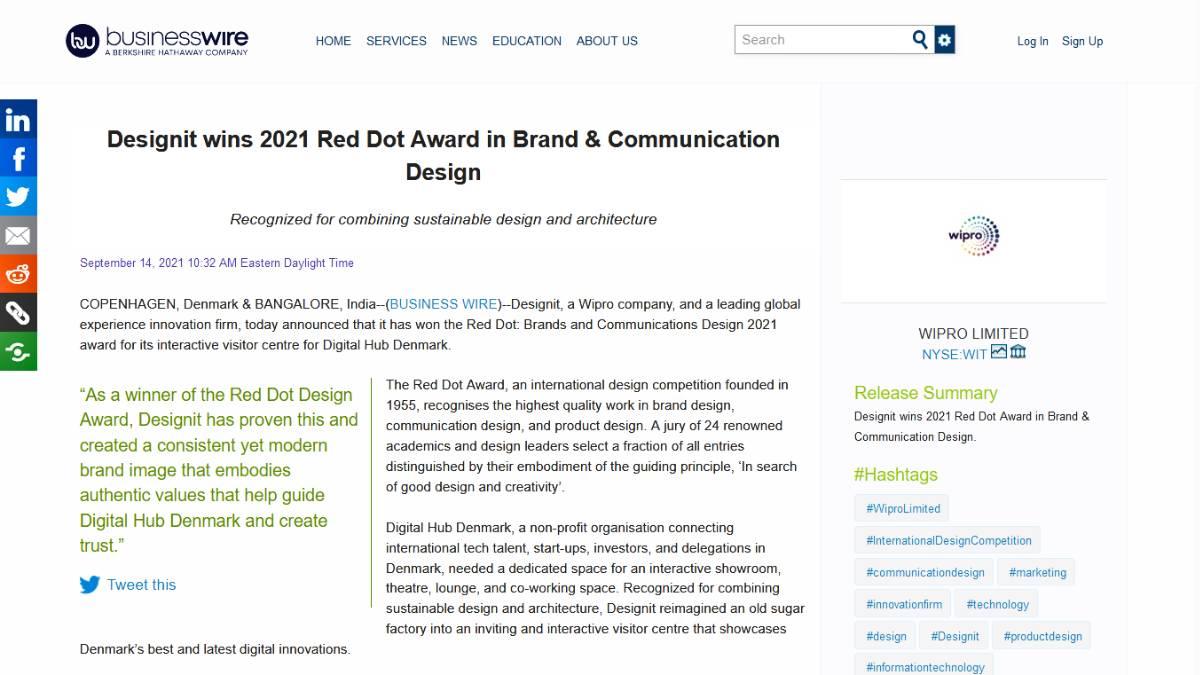Image resolution: width=1200 pixels, height=675 pixels.
Task: Click the WIPRO LIMITED company name
Action: tap(973, 334)
